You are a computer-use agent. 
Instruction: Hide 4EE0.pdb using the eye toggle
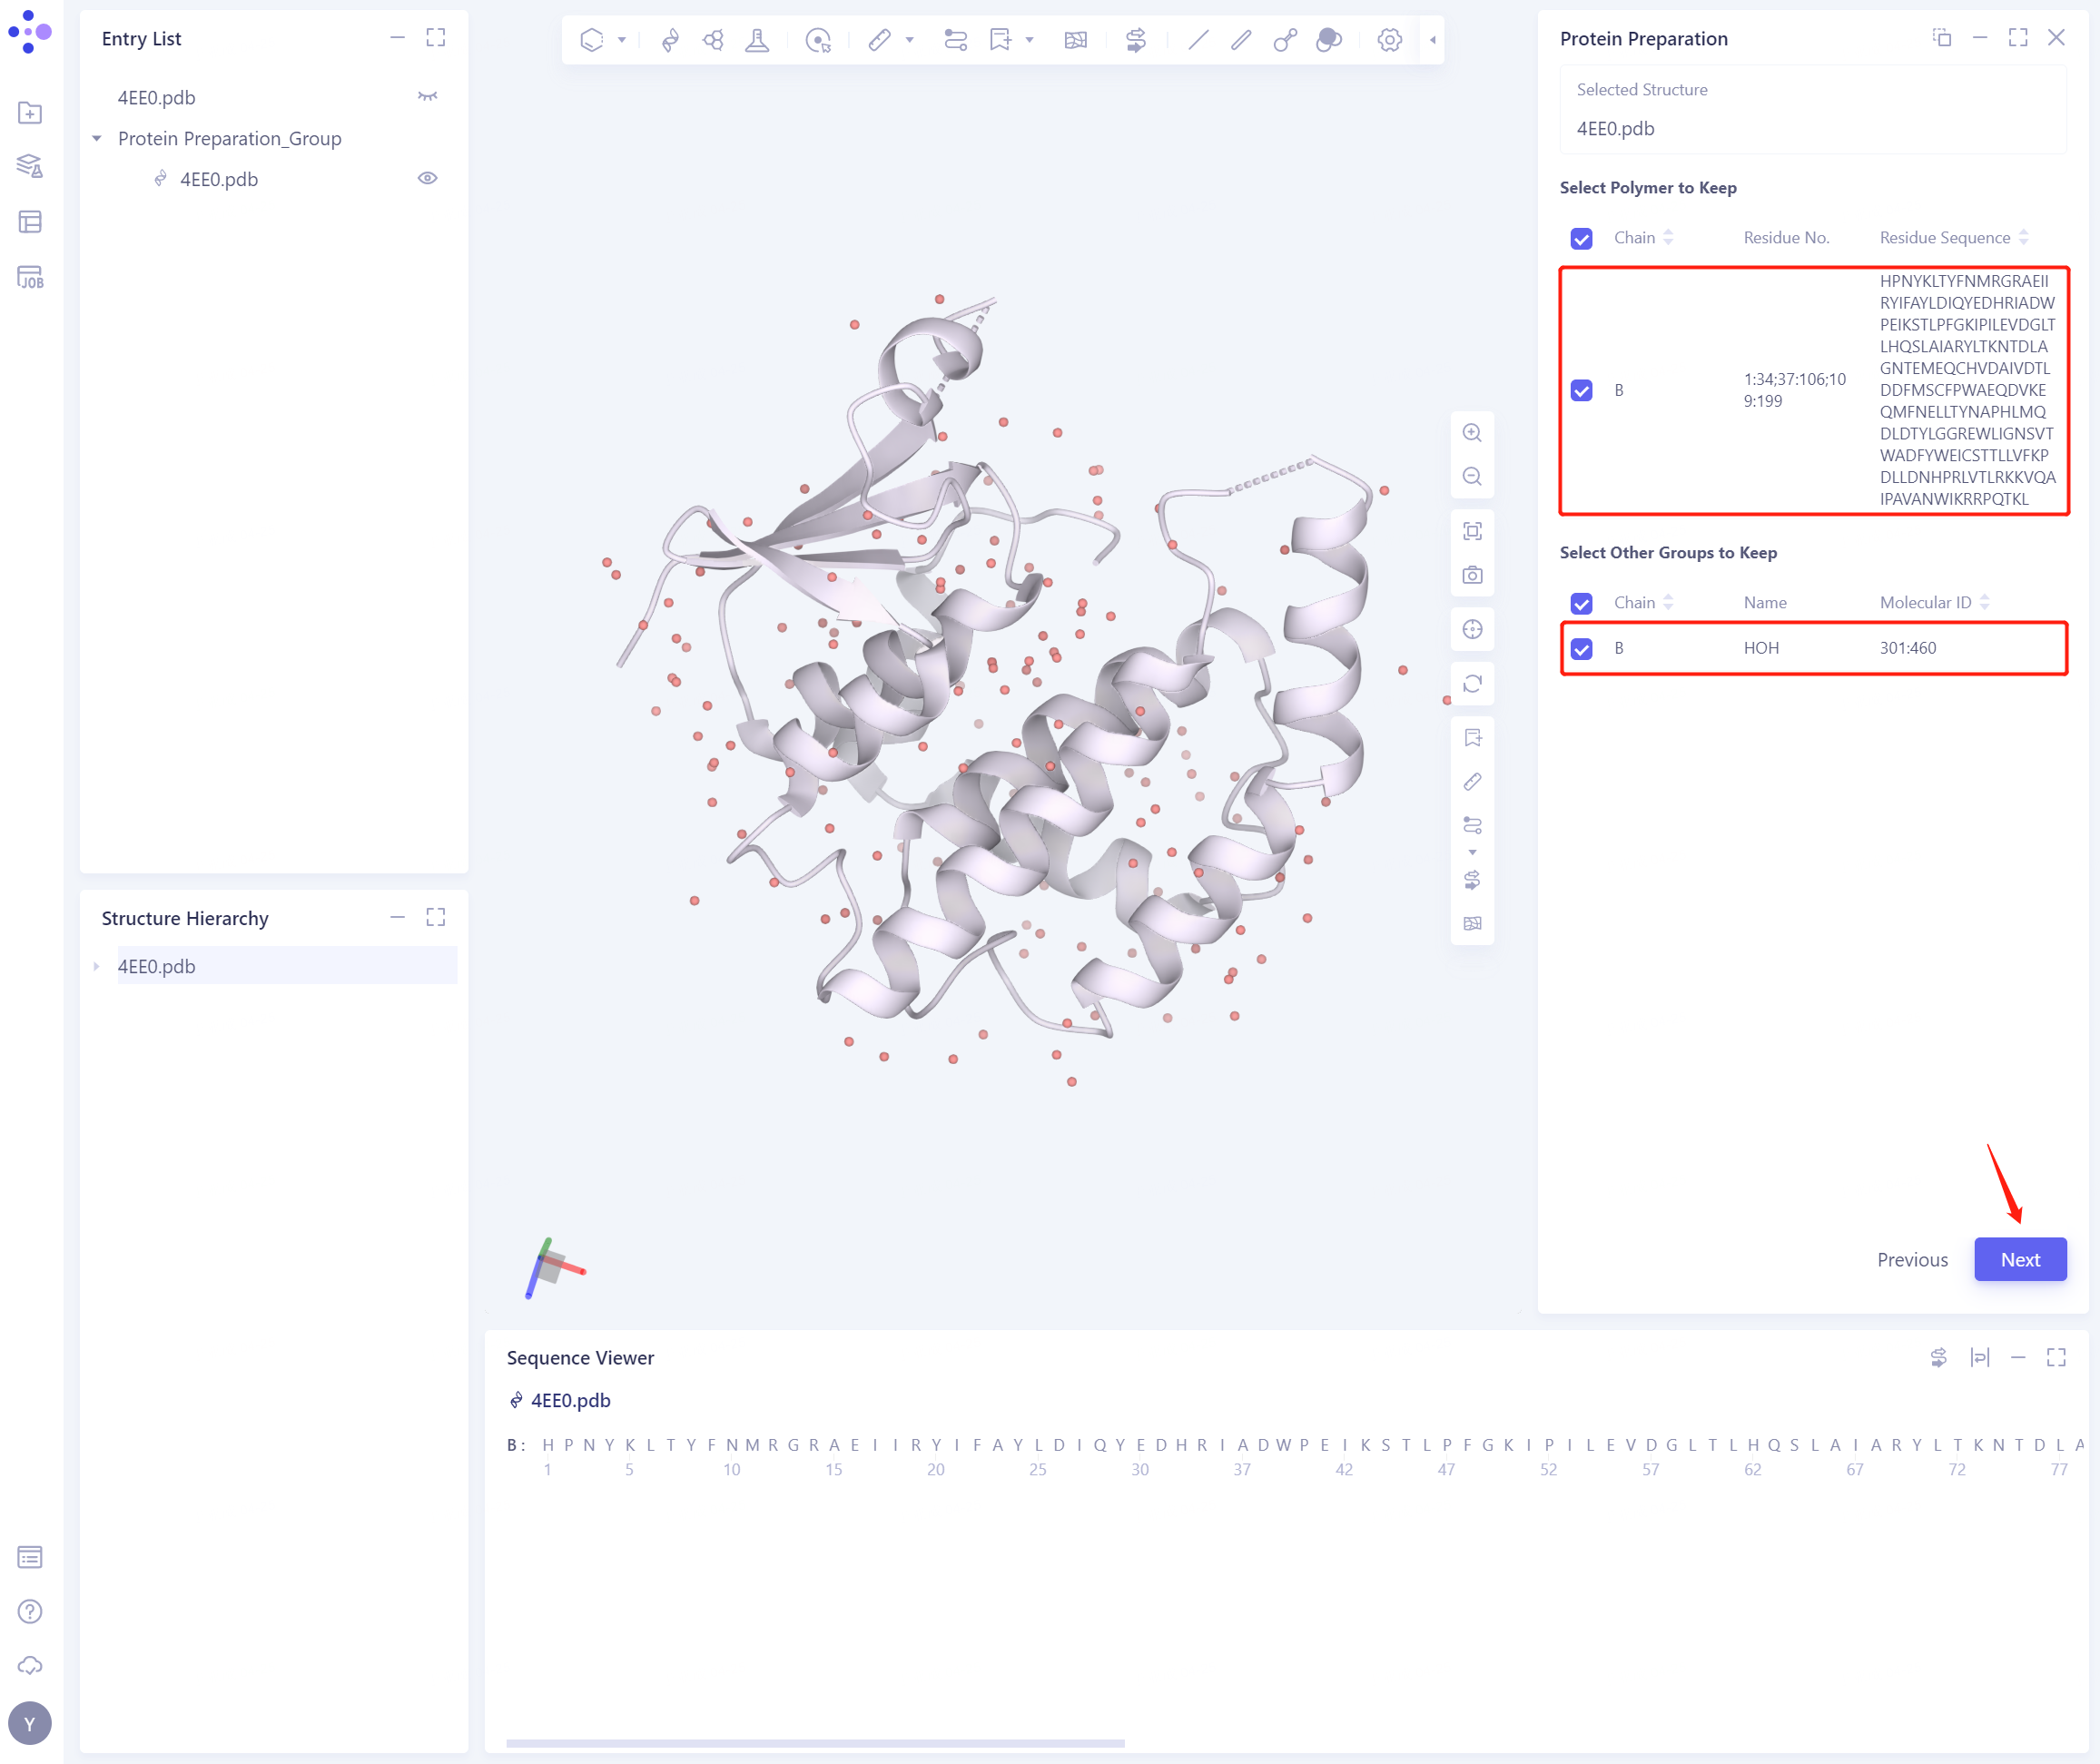pos(428,177)
